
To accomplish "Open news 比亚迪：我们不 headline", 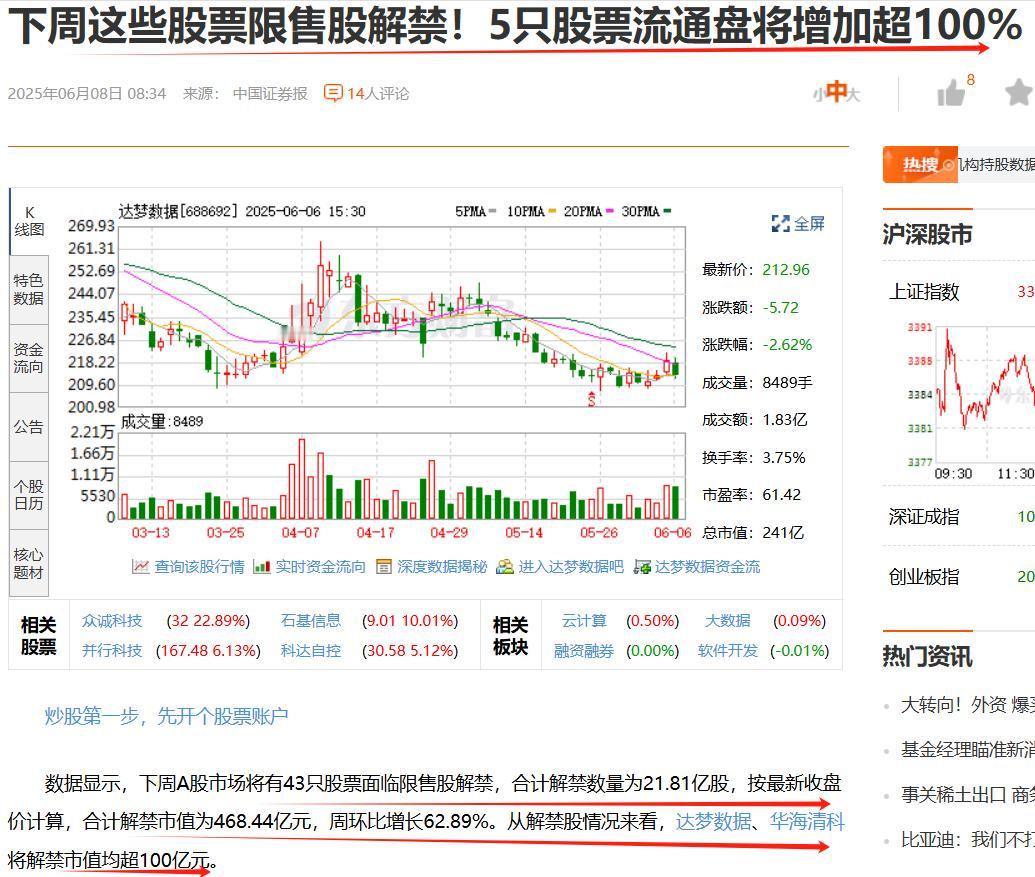I will point(968,840).
